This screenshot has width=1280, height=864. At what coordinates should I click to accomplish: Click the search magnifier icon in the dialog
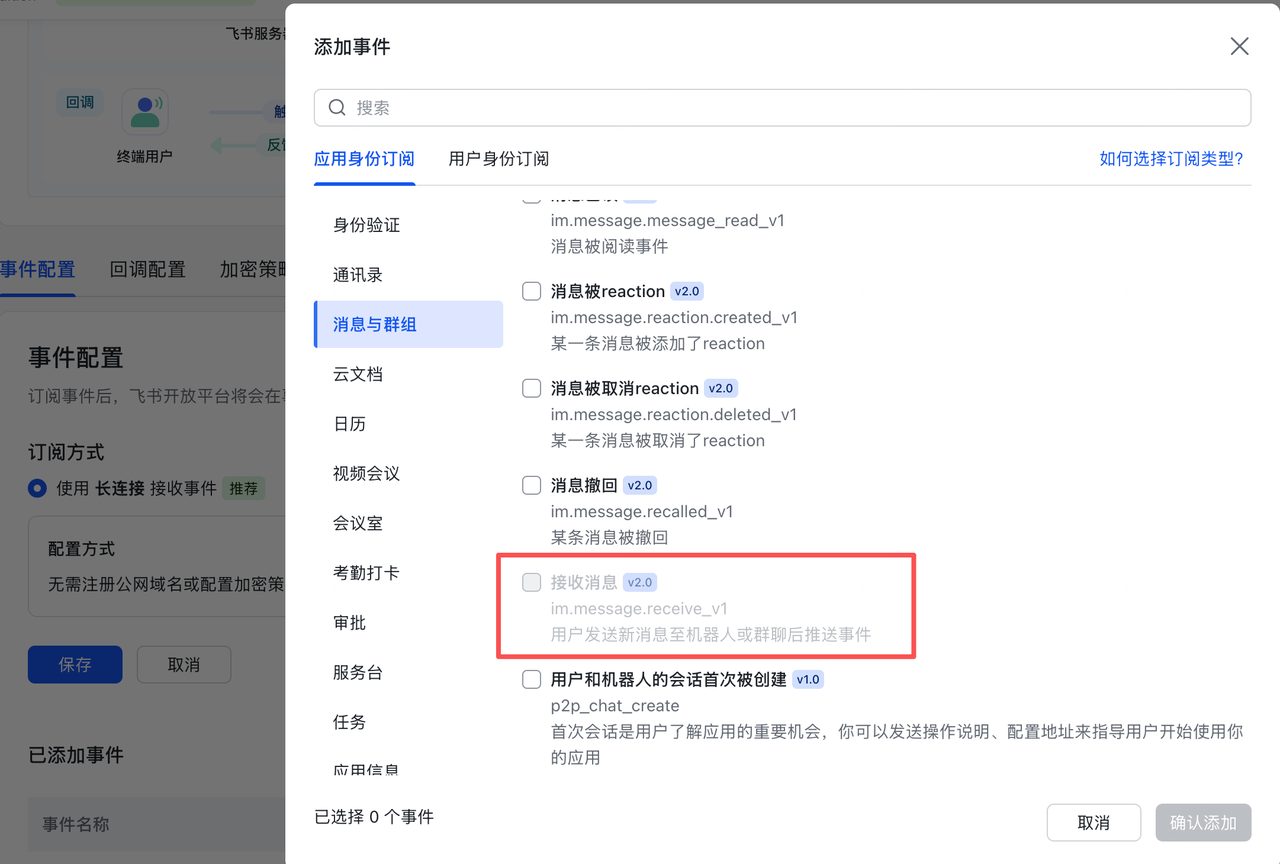point(337,107)
